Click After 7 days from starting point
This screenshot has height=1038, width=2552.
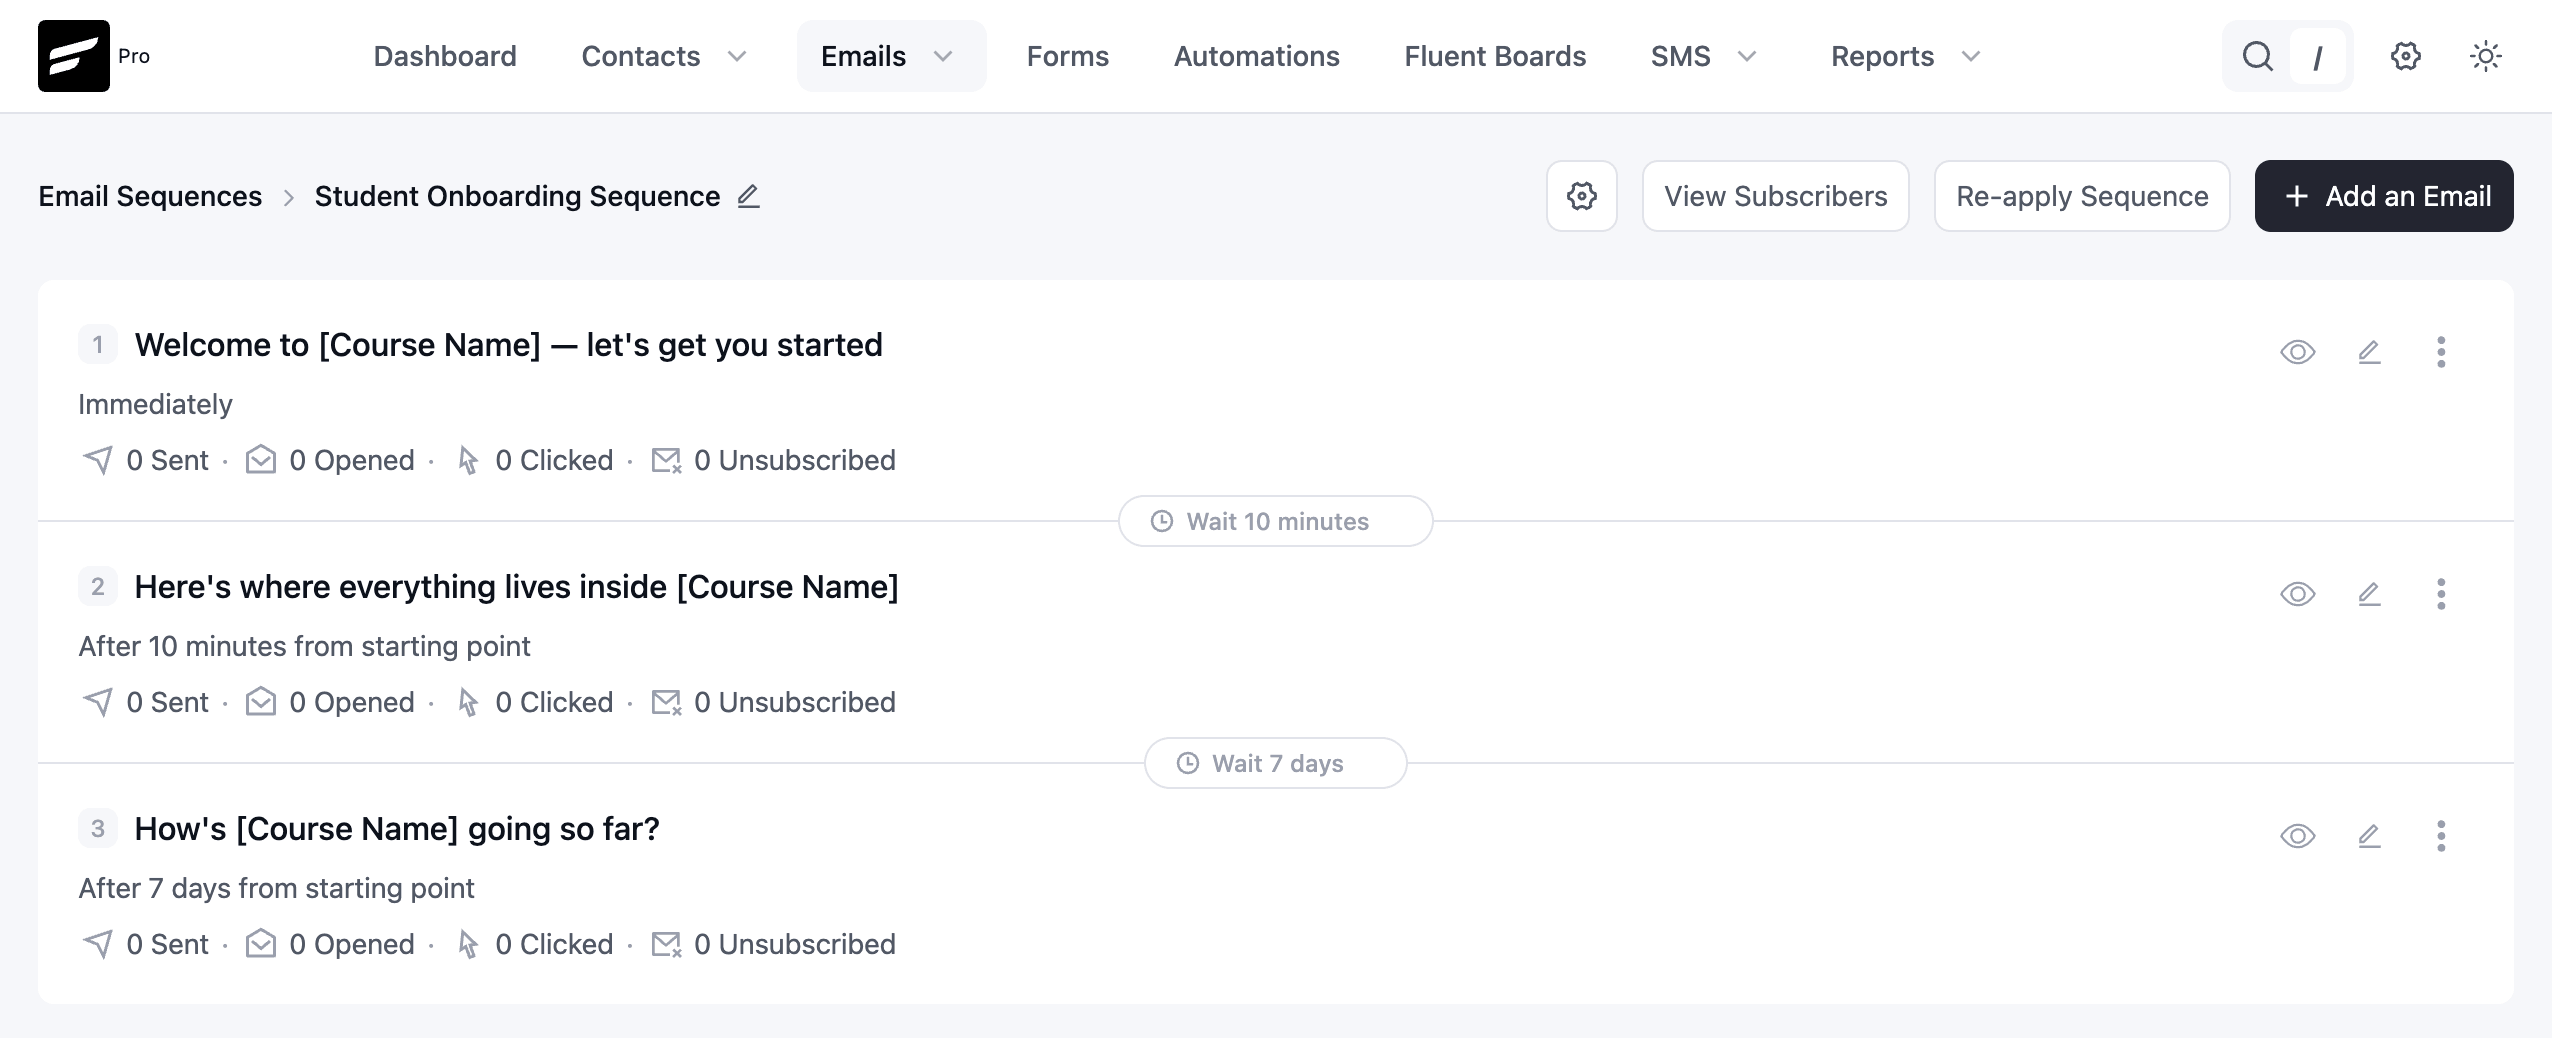coord(276,888)
